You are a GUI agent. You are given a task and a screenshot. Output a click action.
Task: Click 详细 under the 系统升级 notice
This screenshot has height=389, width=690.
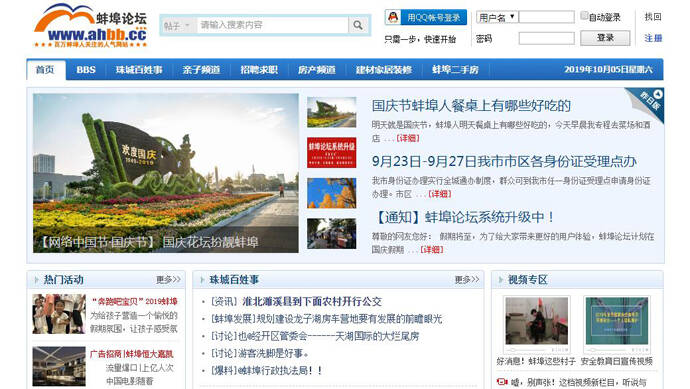click(432, 250)
